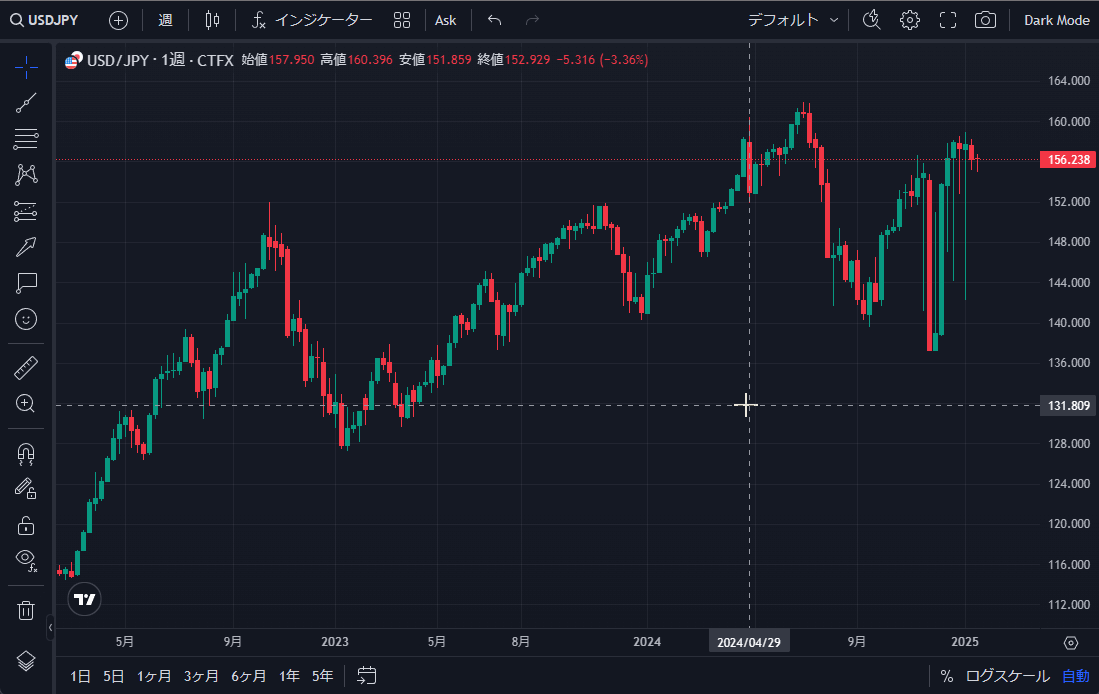Select the XABCD pattern tool
This screenshot has width=1099, height=694.
26,175
